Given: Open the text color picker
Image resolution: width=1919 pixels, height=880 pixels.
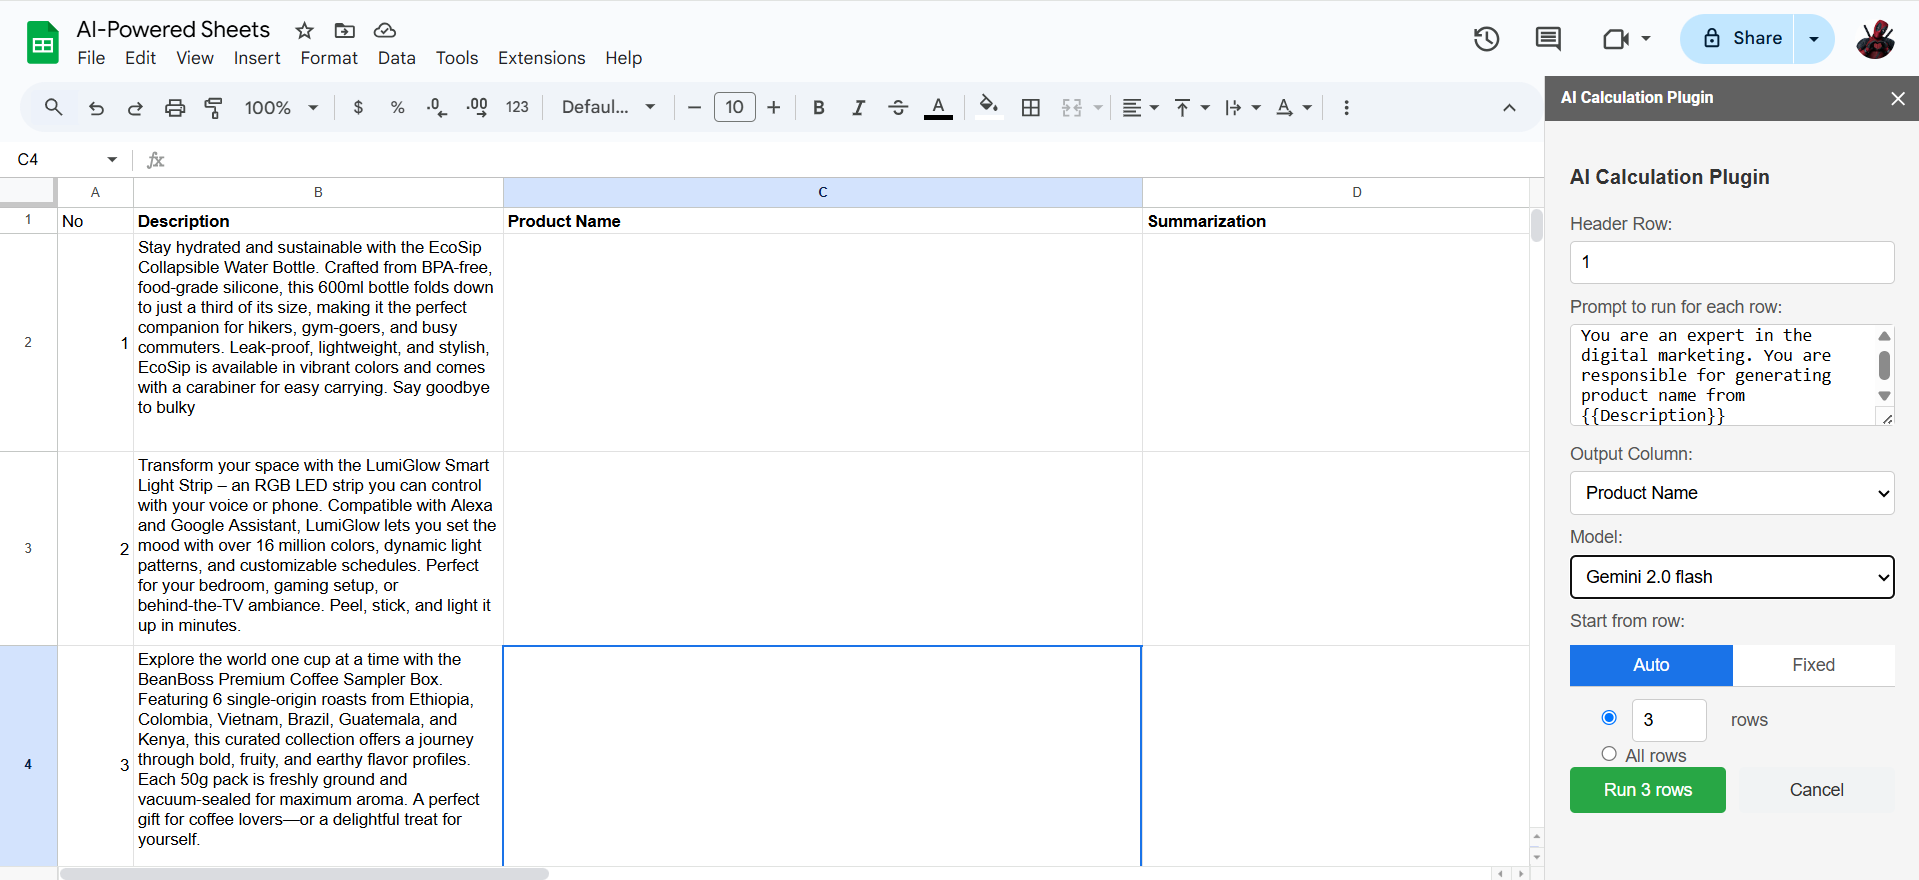Looking at the screenshot, I should tap(938, 108).
